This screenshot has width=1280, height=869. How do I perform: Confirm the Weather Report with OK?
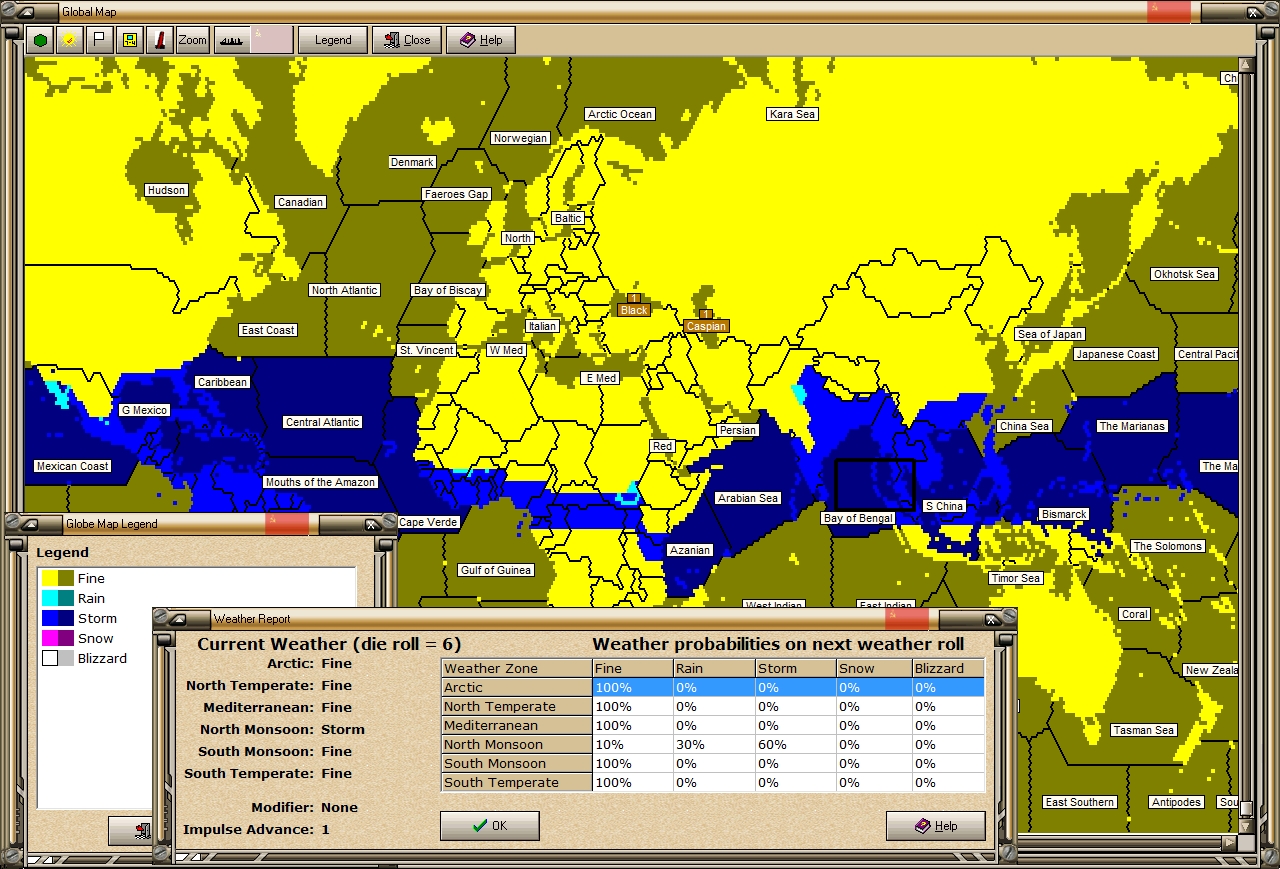(x=490, y=826)
